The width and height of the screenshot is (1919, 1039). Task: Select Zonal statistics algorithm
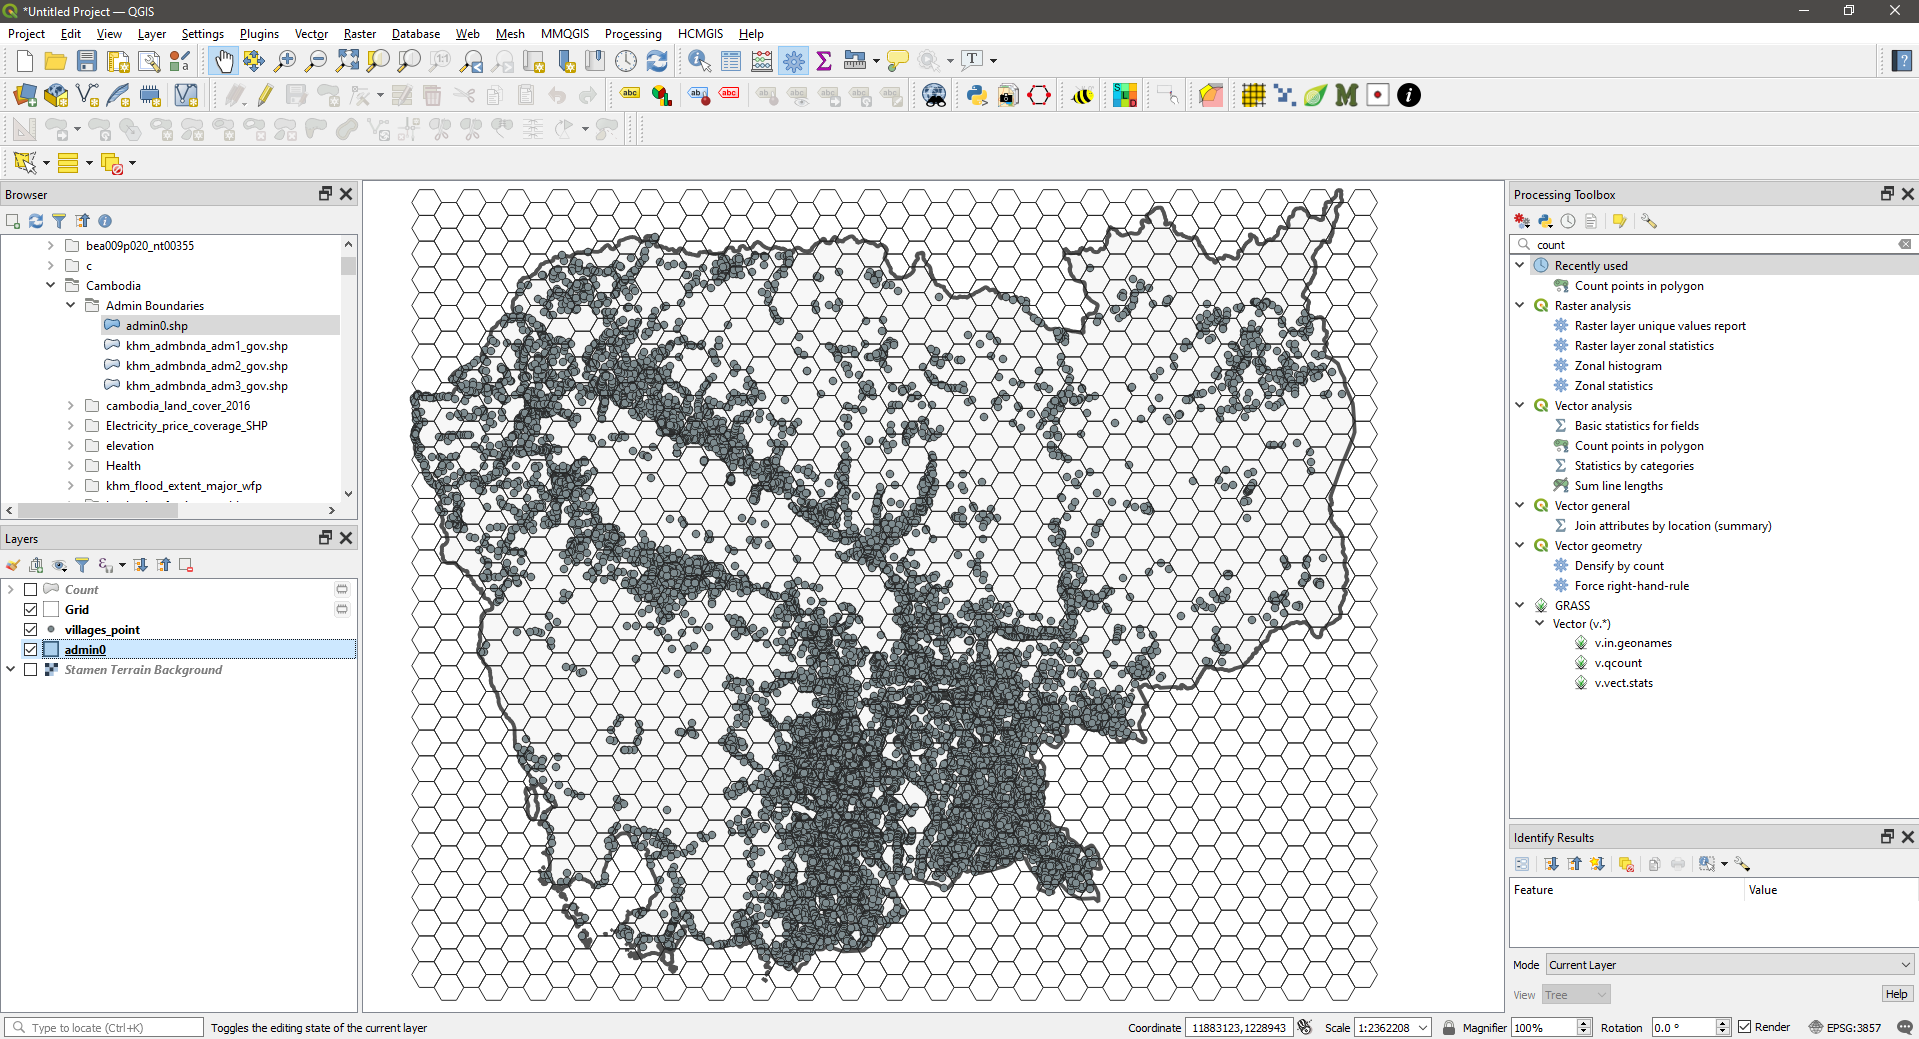pos(1614,386)
